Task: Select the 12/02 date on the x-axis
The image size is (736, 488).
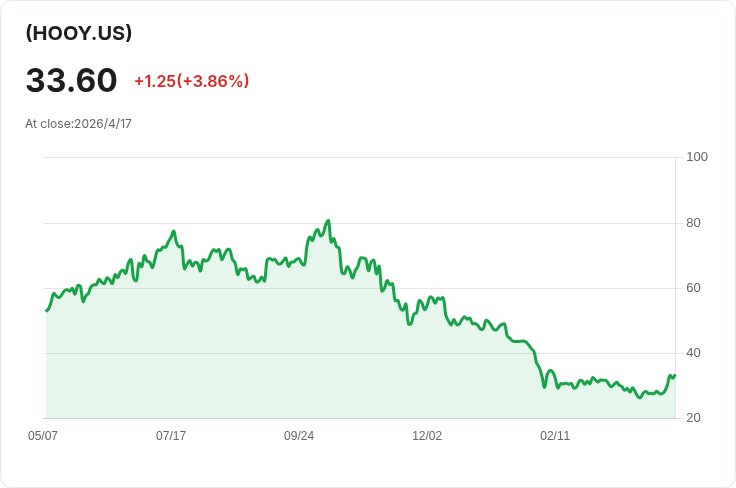Action: pyautogui.click(x=427, y=436)
